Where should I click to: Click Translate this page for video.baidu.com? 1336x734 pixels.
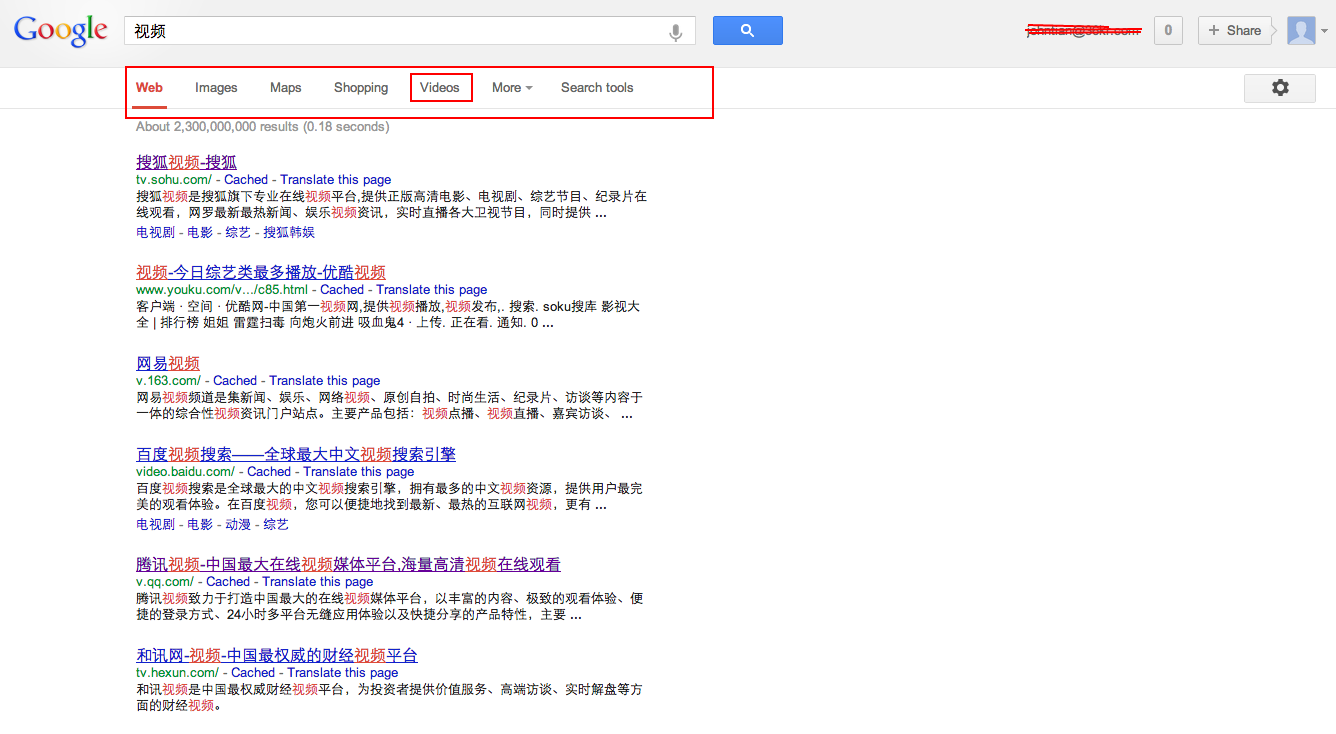pos(358,472)
